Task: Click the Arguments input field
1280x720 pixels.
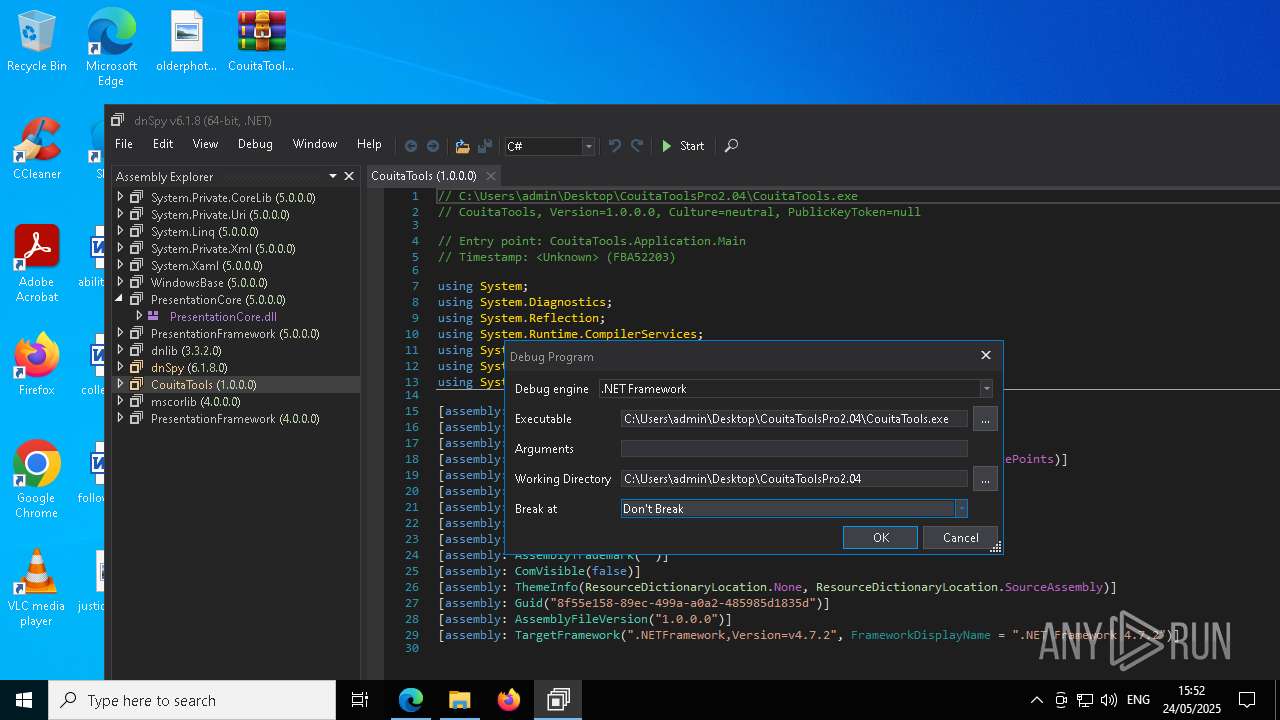Action: [x=794, y=449]
